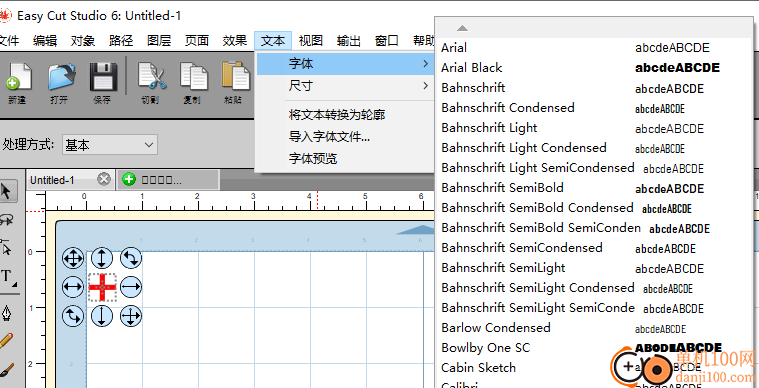The width and height of the screenshot is (759, 388).
Task: Click the vertical resize handle above object
Action: coord(102,258)
